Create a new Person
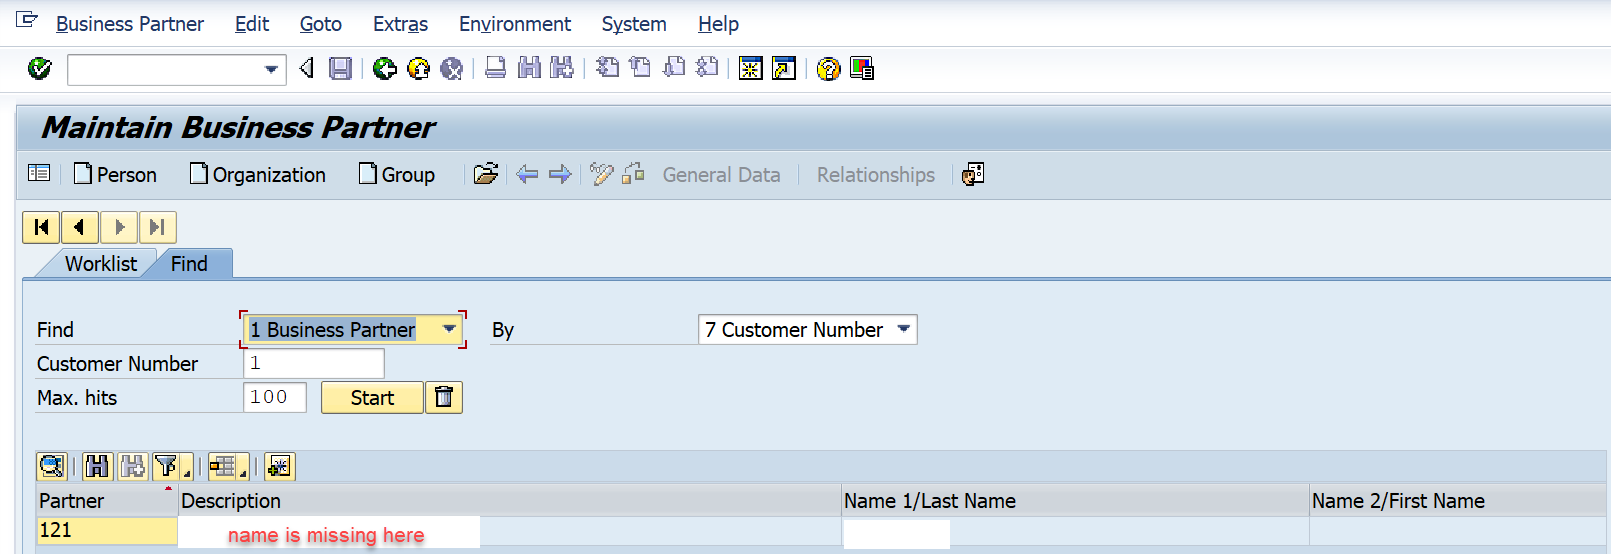The image size is (1611, 556). [x=116, y=174]
